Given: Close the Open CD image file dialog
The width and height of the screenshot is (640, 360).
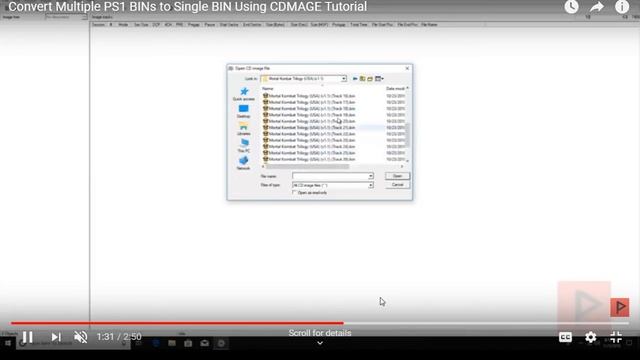Looking at the screenshot, I should 407,68.
